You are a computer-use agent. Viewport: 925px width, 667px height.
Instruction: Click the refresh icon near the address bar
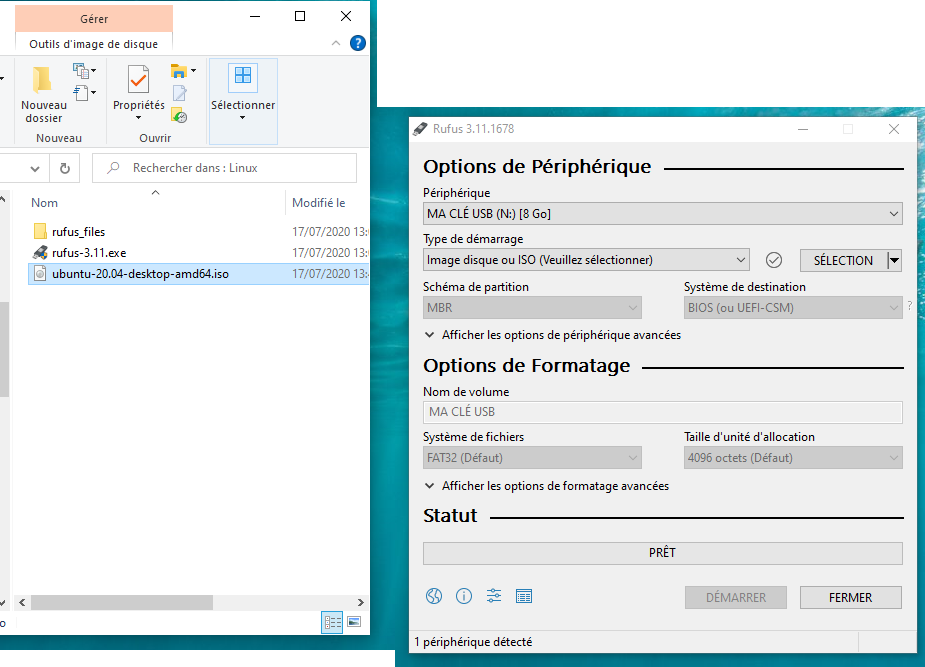tap(65, 169)
